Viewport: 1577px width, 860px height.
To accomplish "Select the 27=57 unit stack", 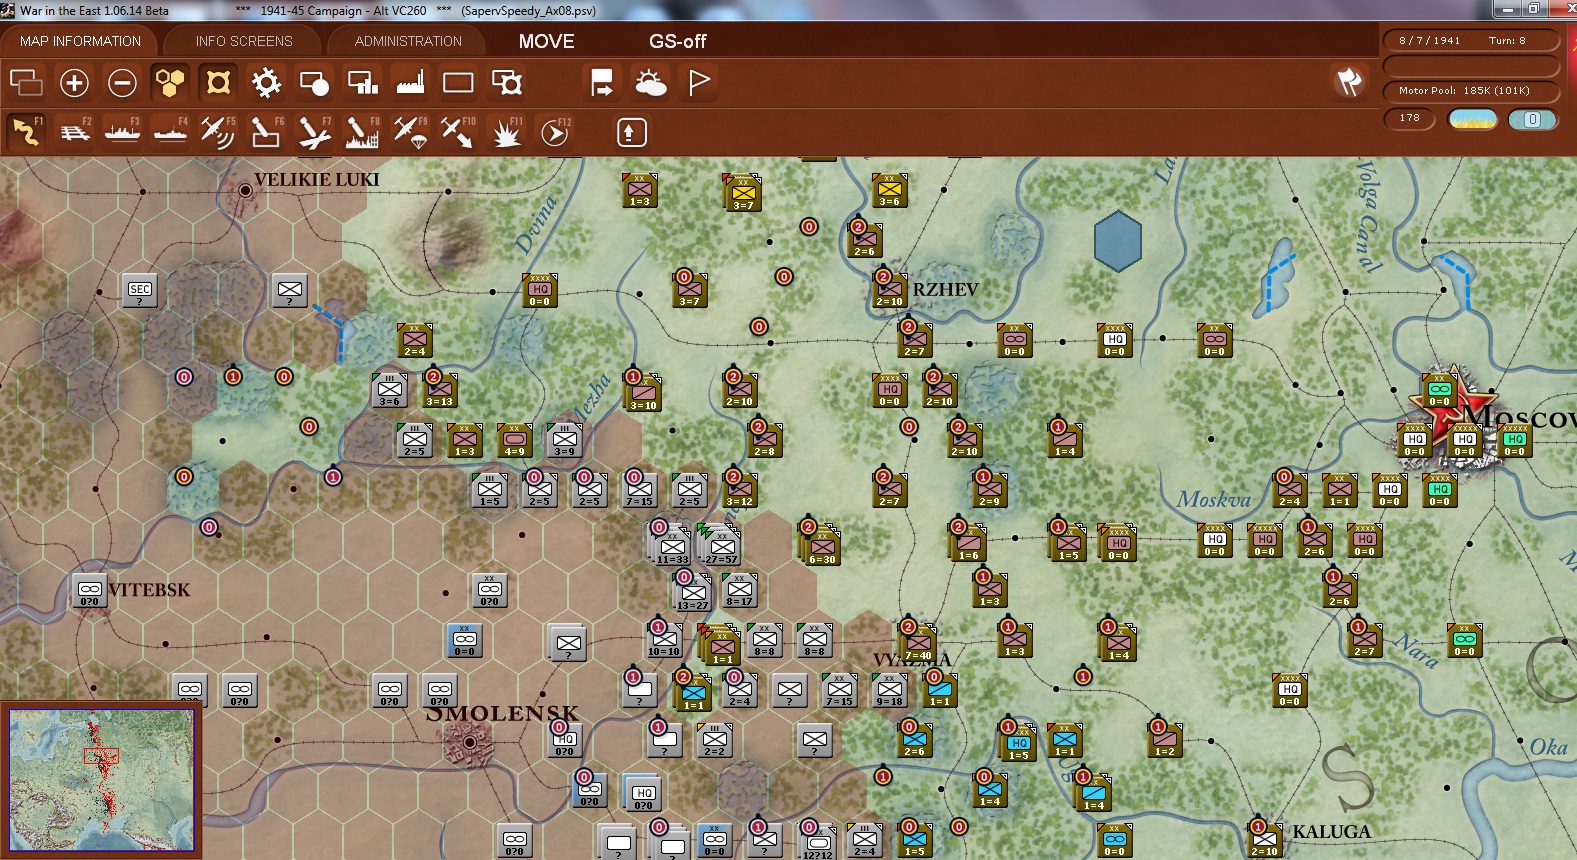I will [x=720, y=546].
